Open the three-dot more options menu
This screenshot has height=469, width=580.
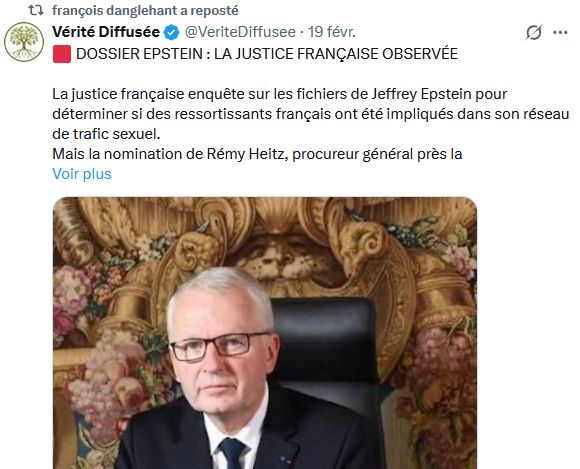click(x=560, y=33)
